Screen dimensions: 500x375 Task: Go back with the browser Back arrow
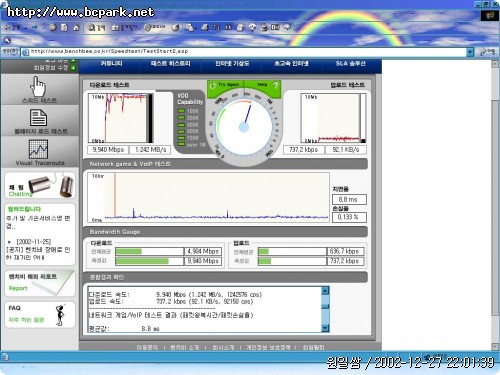point(13,27)
